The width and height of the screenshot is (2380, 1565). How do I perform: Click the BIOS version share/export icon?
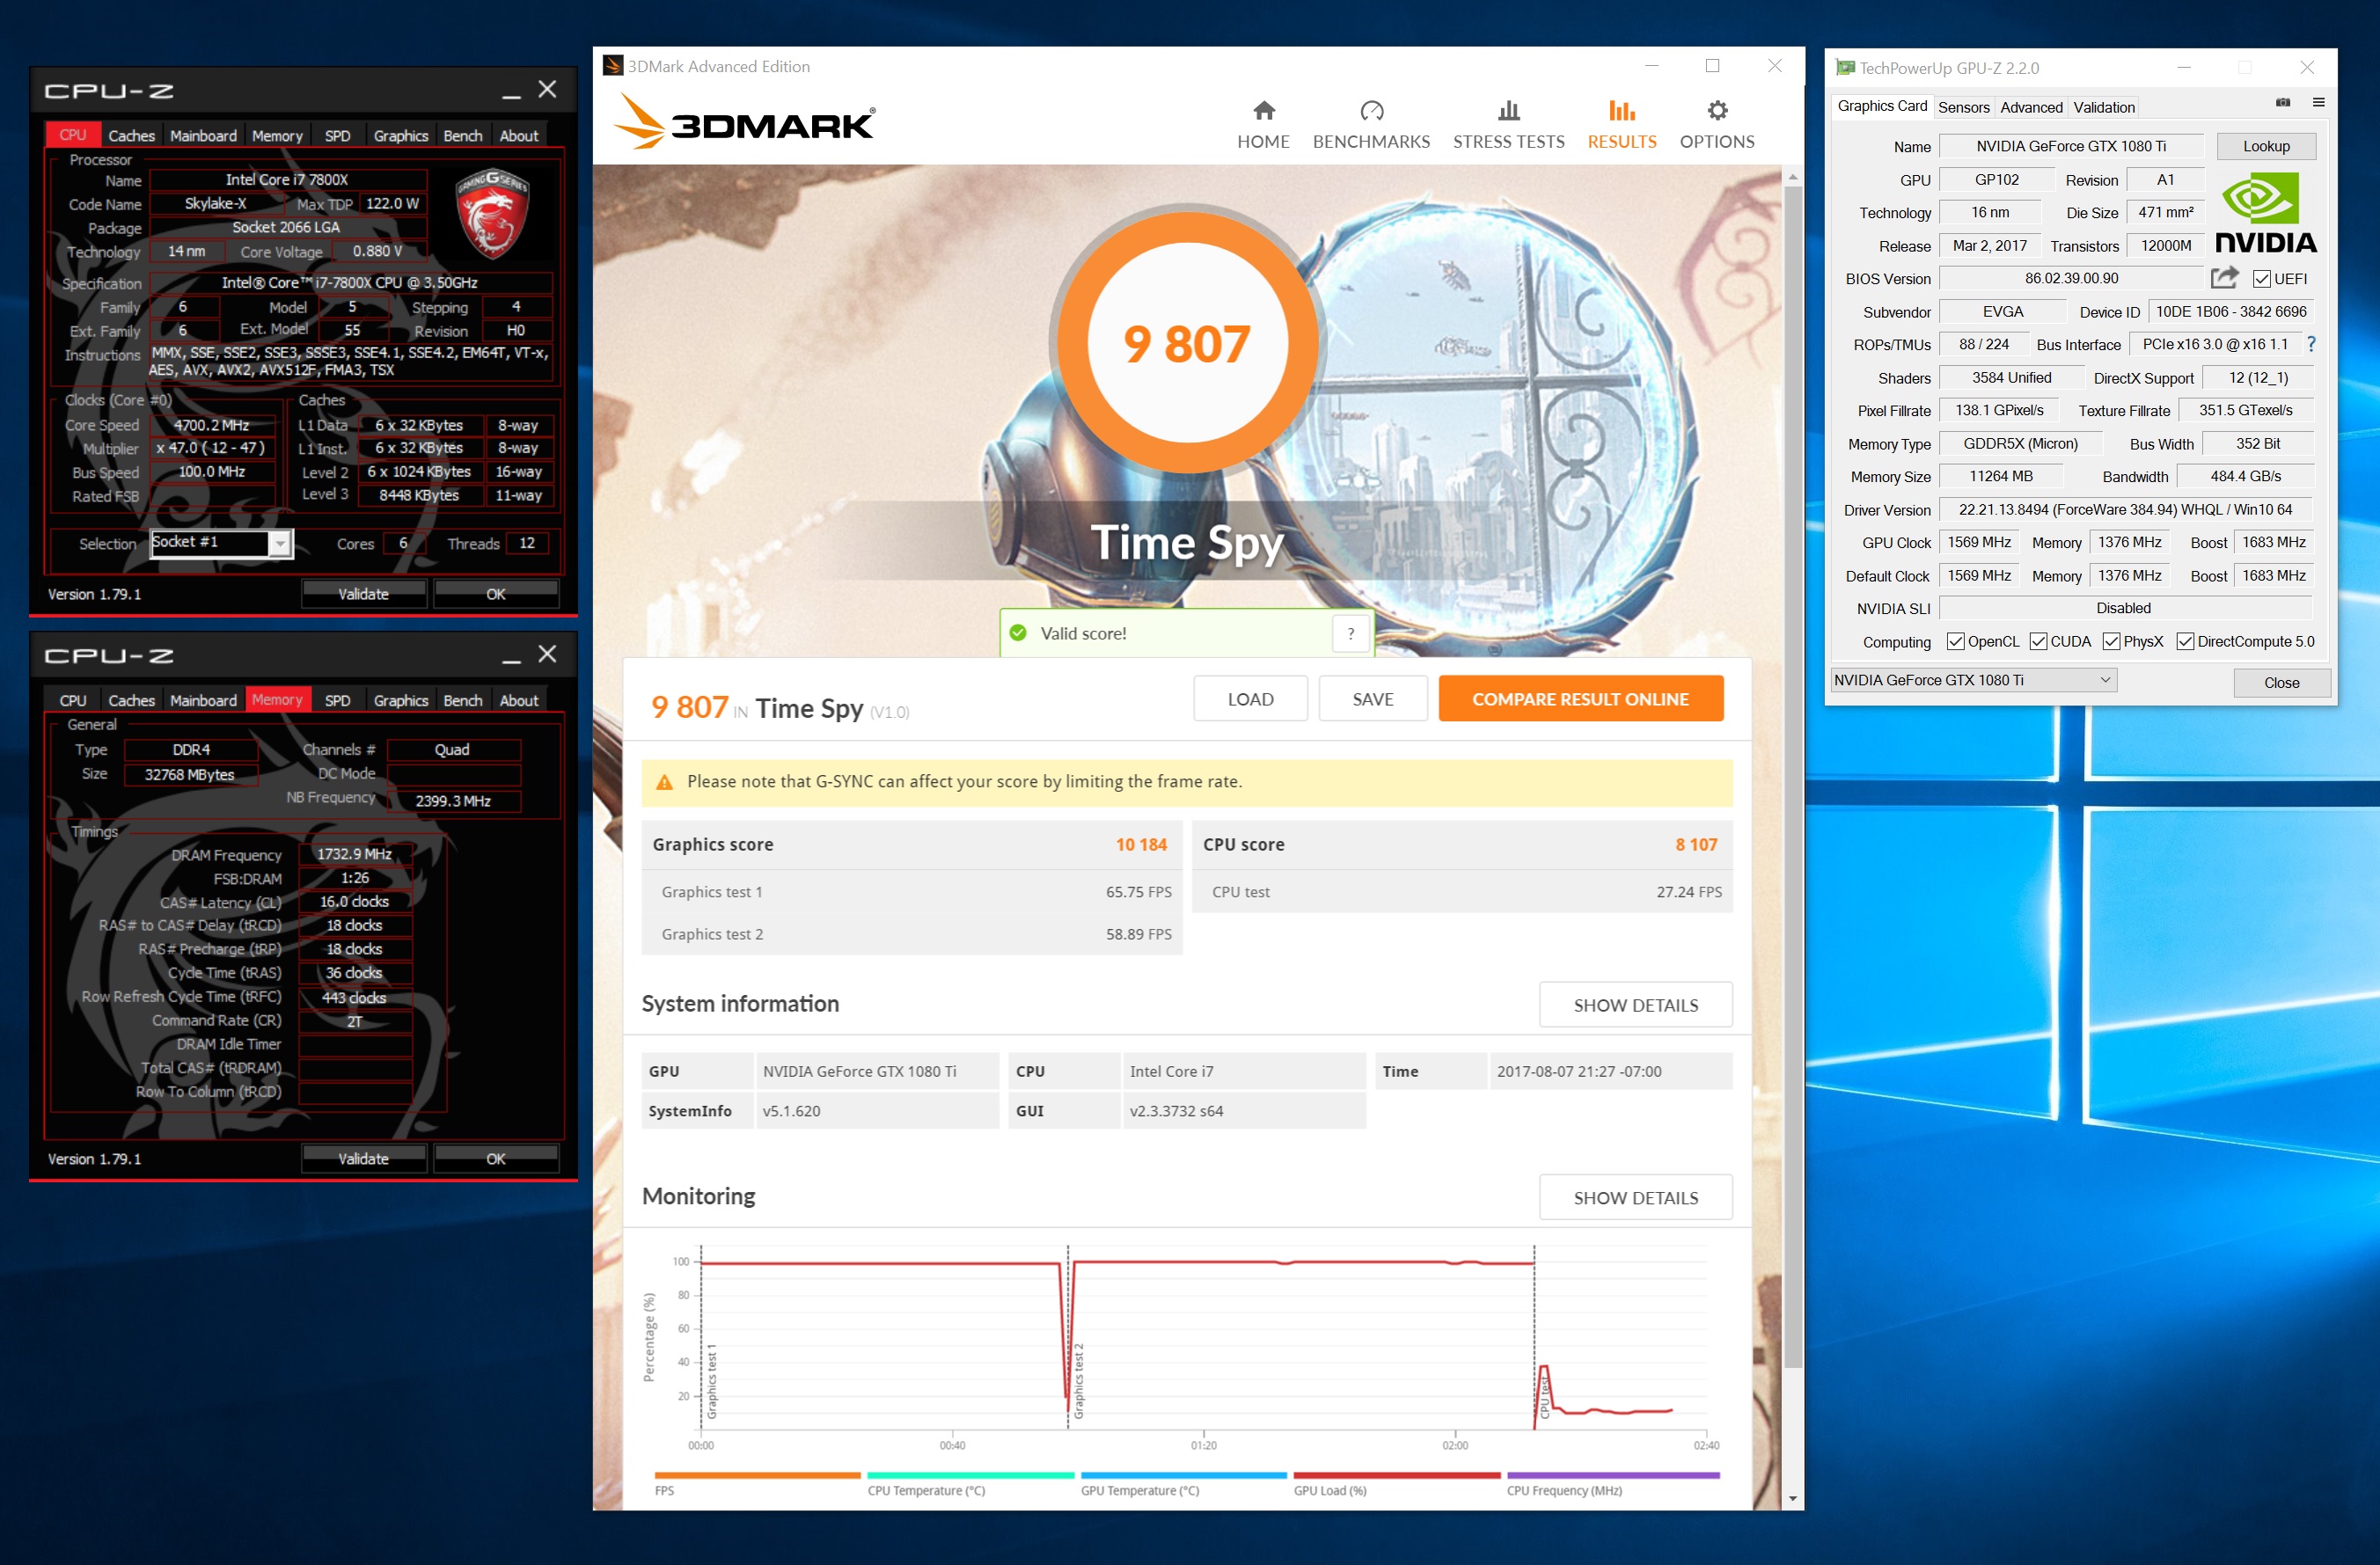[2224, 278]
